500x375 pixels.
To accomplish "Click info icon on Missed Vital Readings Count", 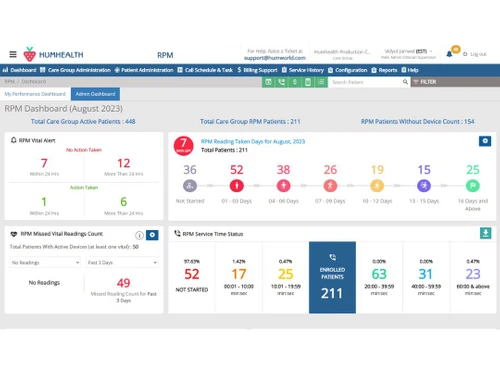I will coord(139,235).
